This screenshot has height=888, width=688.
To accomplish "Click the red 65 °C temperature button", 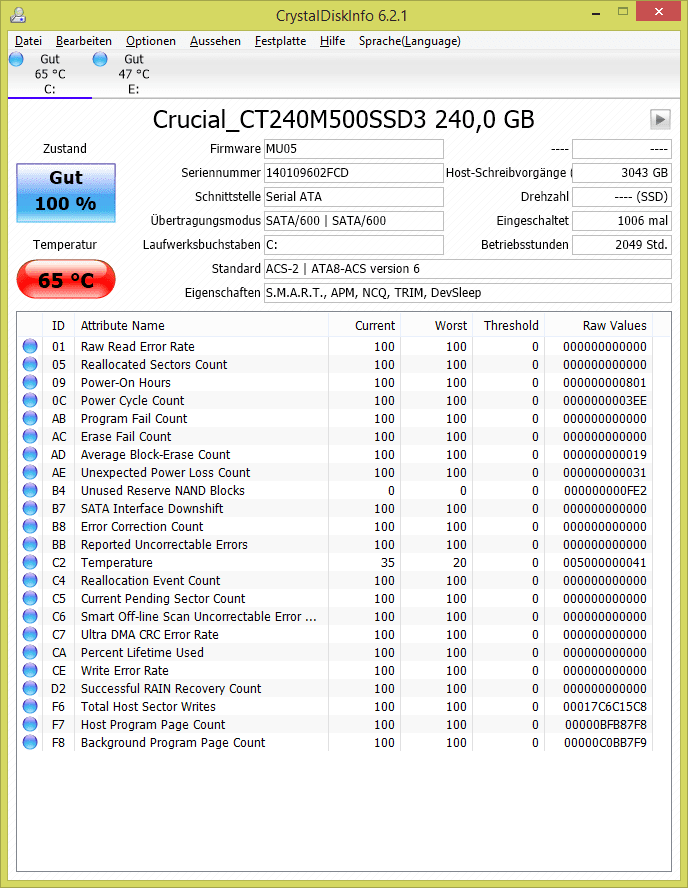I will [66, 279].
